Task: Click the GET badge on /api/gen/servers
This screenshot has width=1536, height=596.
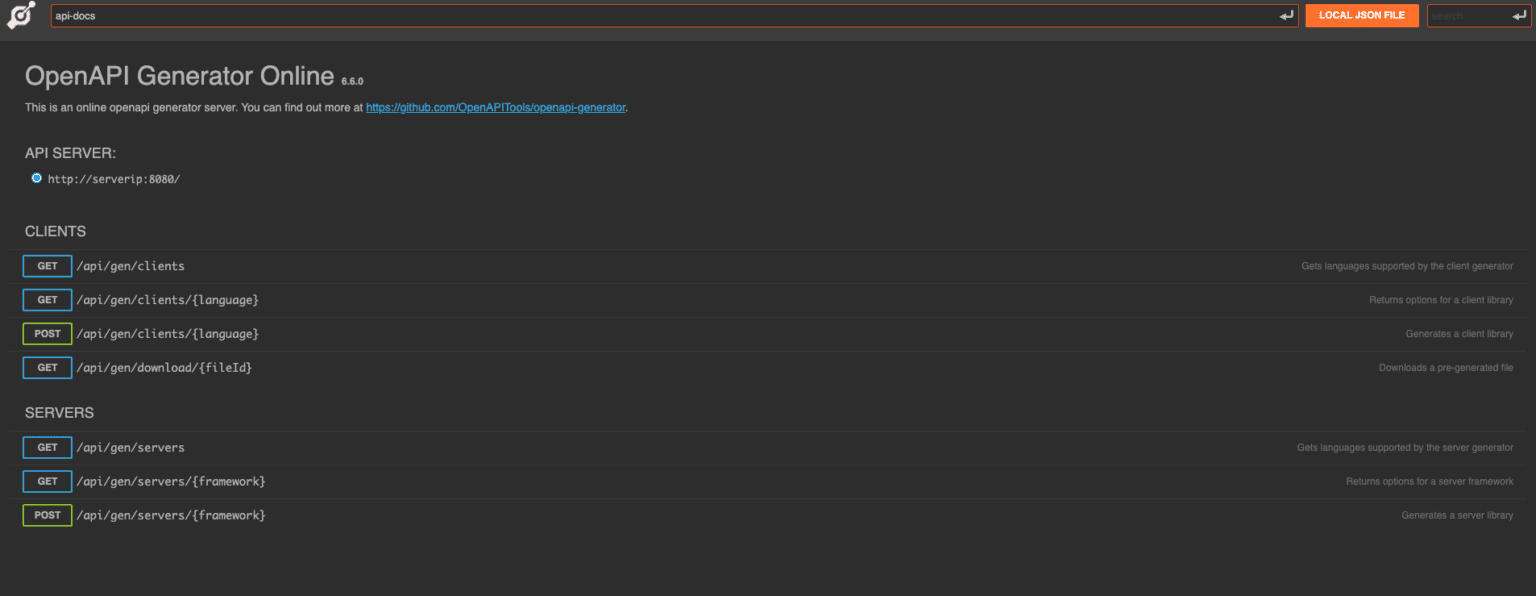Action: [46, 447]
